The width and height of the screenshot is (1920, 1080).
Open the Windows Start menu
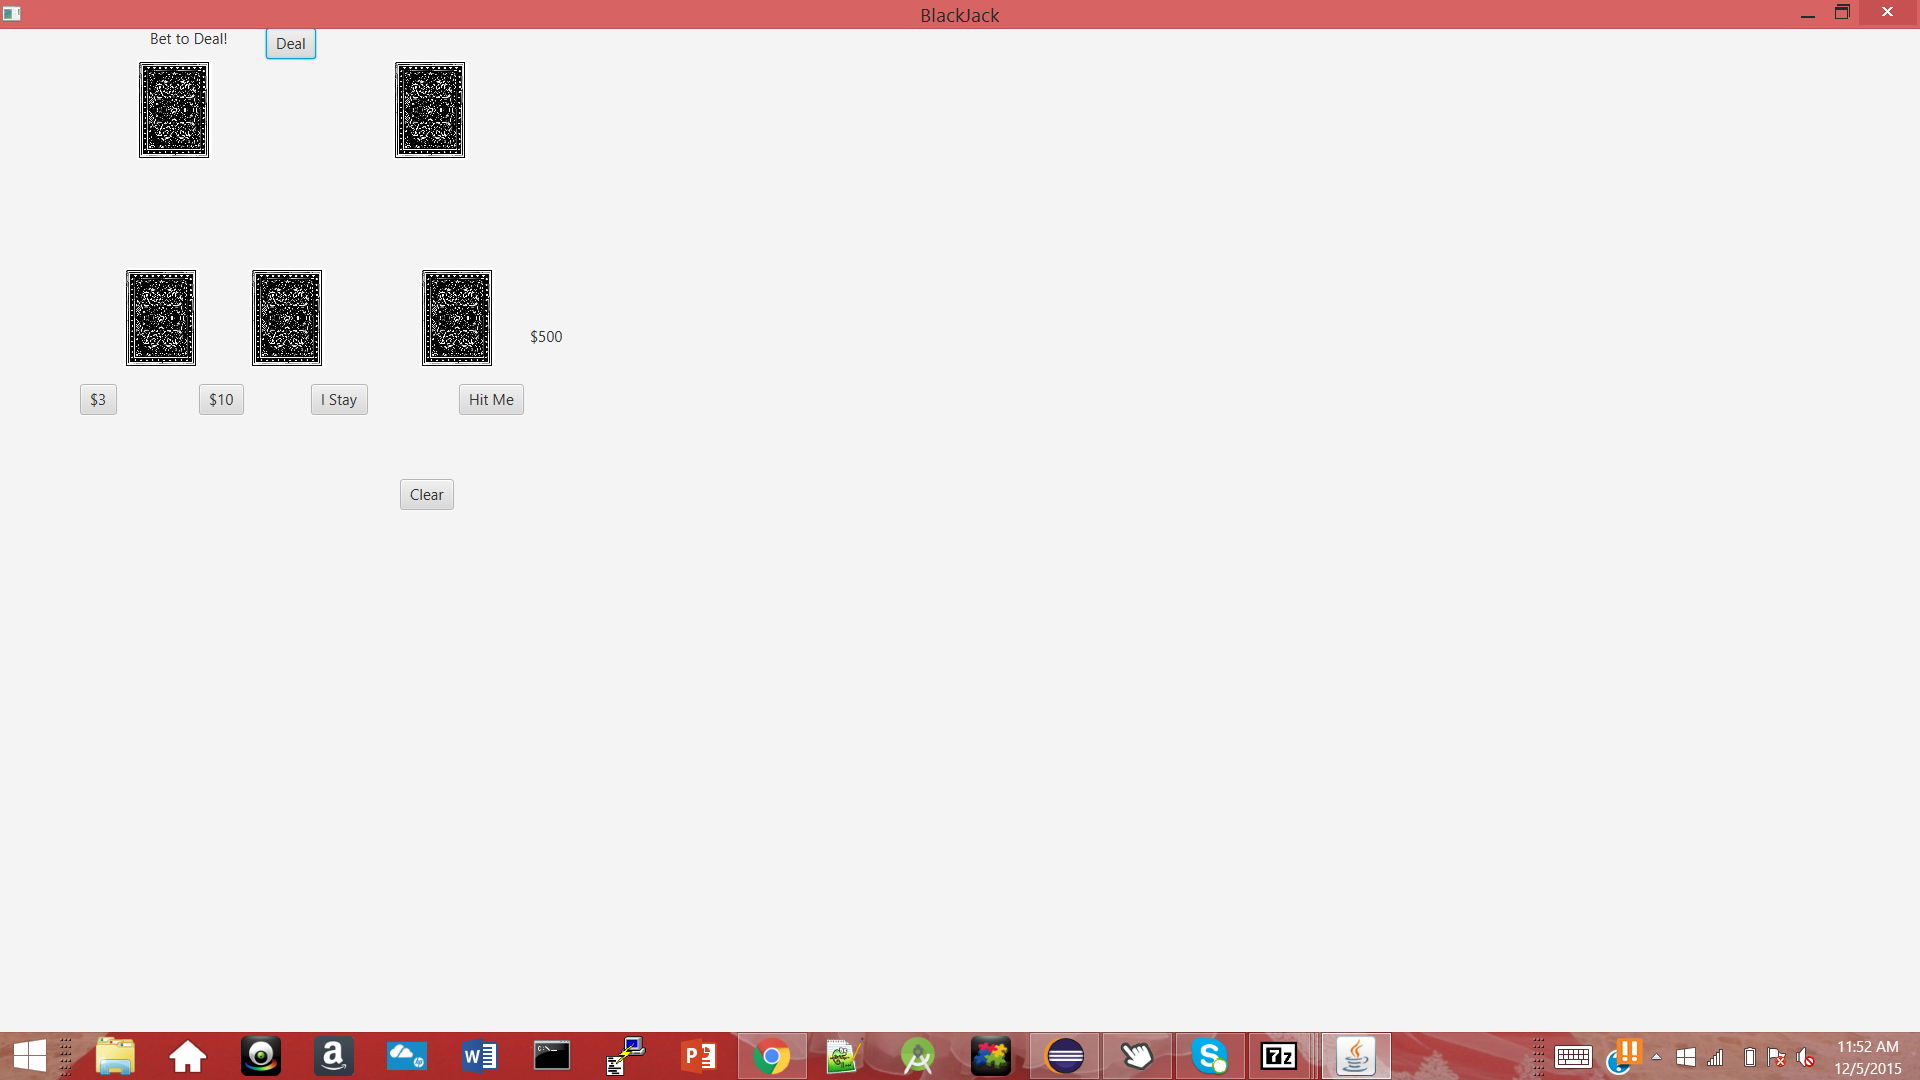pyautogui.click(x=30, y=1056)
